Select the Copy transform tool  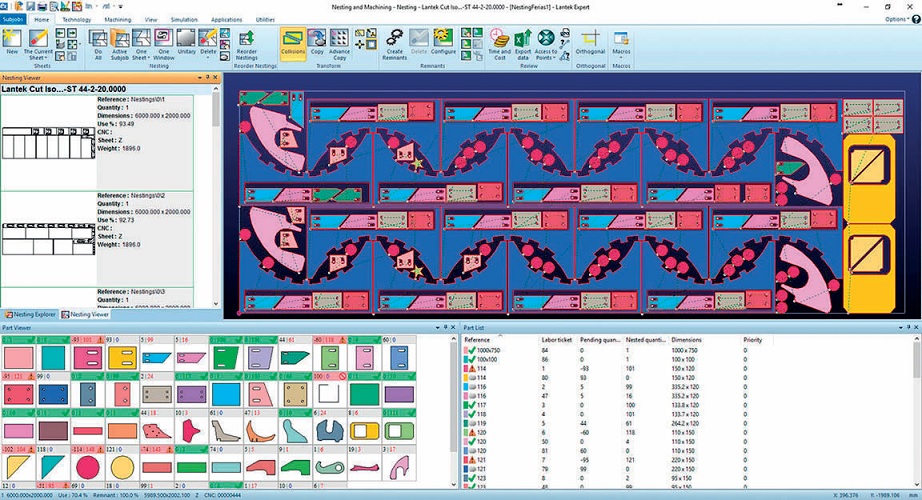[317, 42]
